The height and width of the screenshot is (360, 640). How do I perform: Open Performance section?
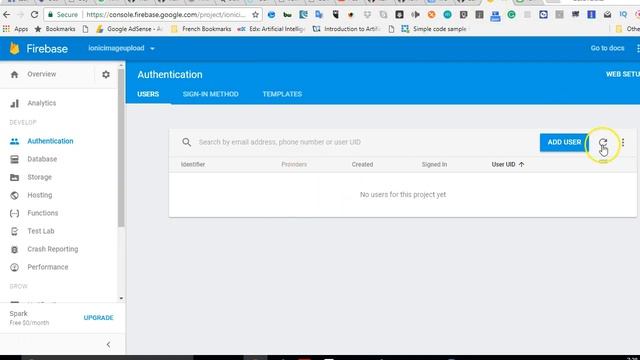pyautogui.click(x=48, y=267)
